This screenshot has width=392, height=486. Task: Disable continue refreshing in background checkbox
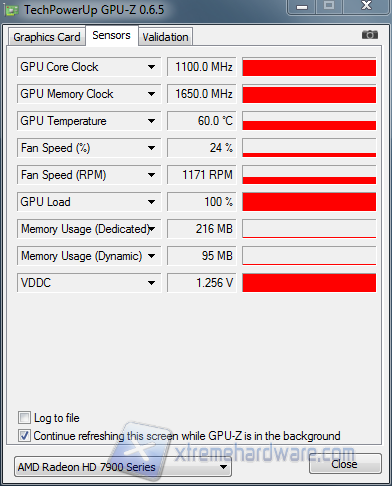point(24,435)
